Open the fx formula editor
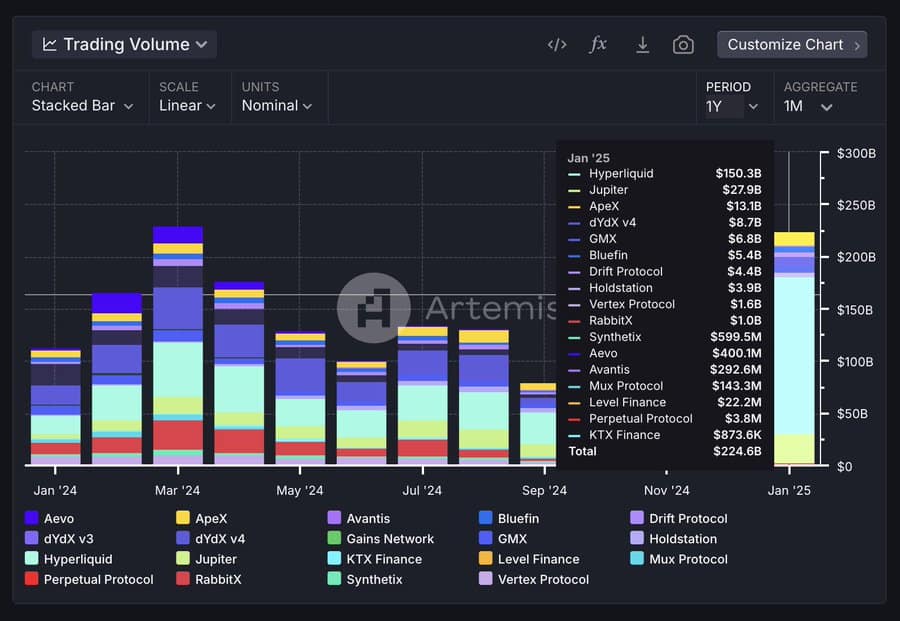Screen dimensions: 900x621 [598, 45]
